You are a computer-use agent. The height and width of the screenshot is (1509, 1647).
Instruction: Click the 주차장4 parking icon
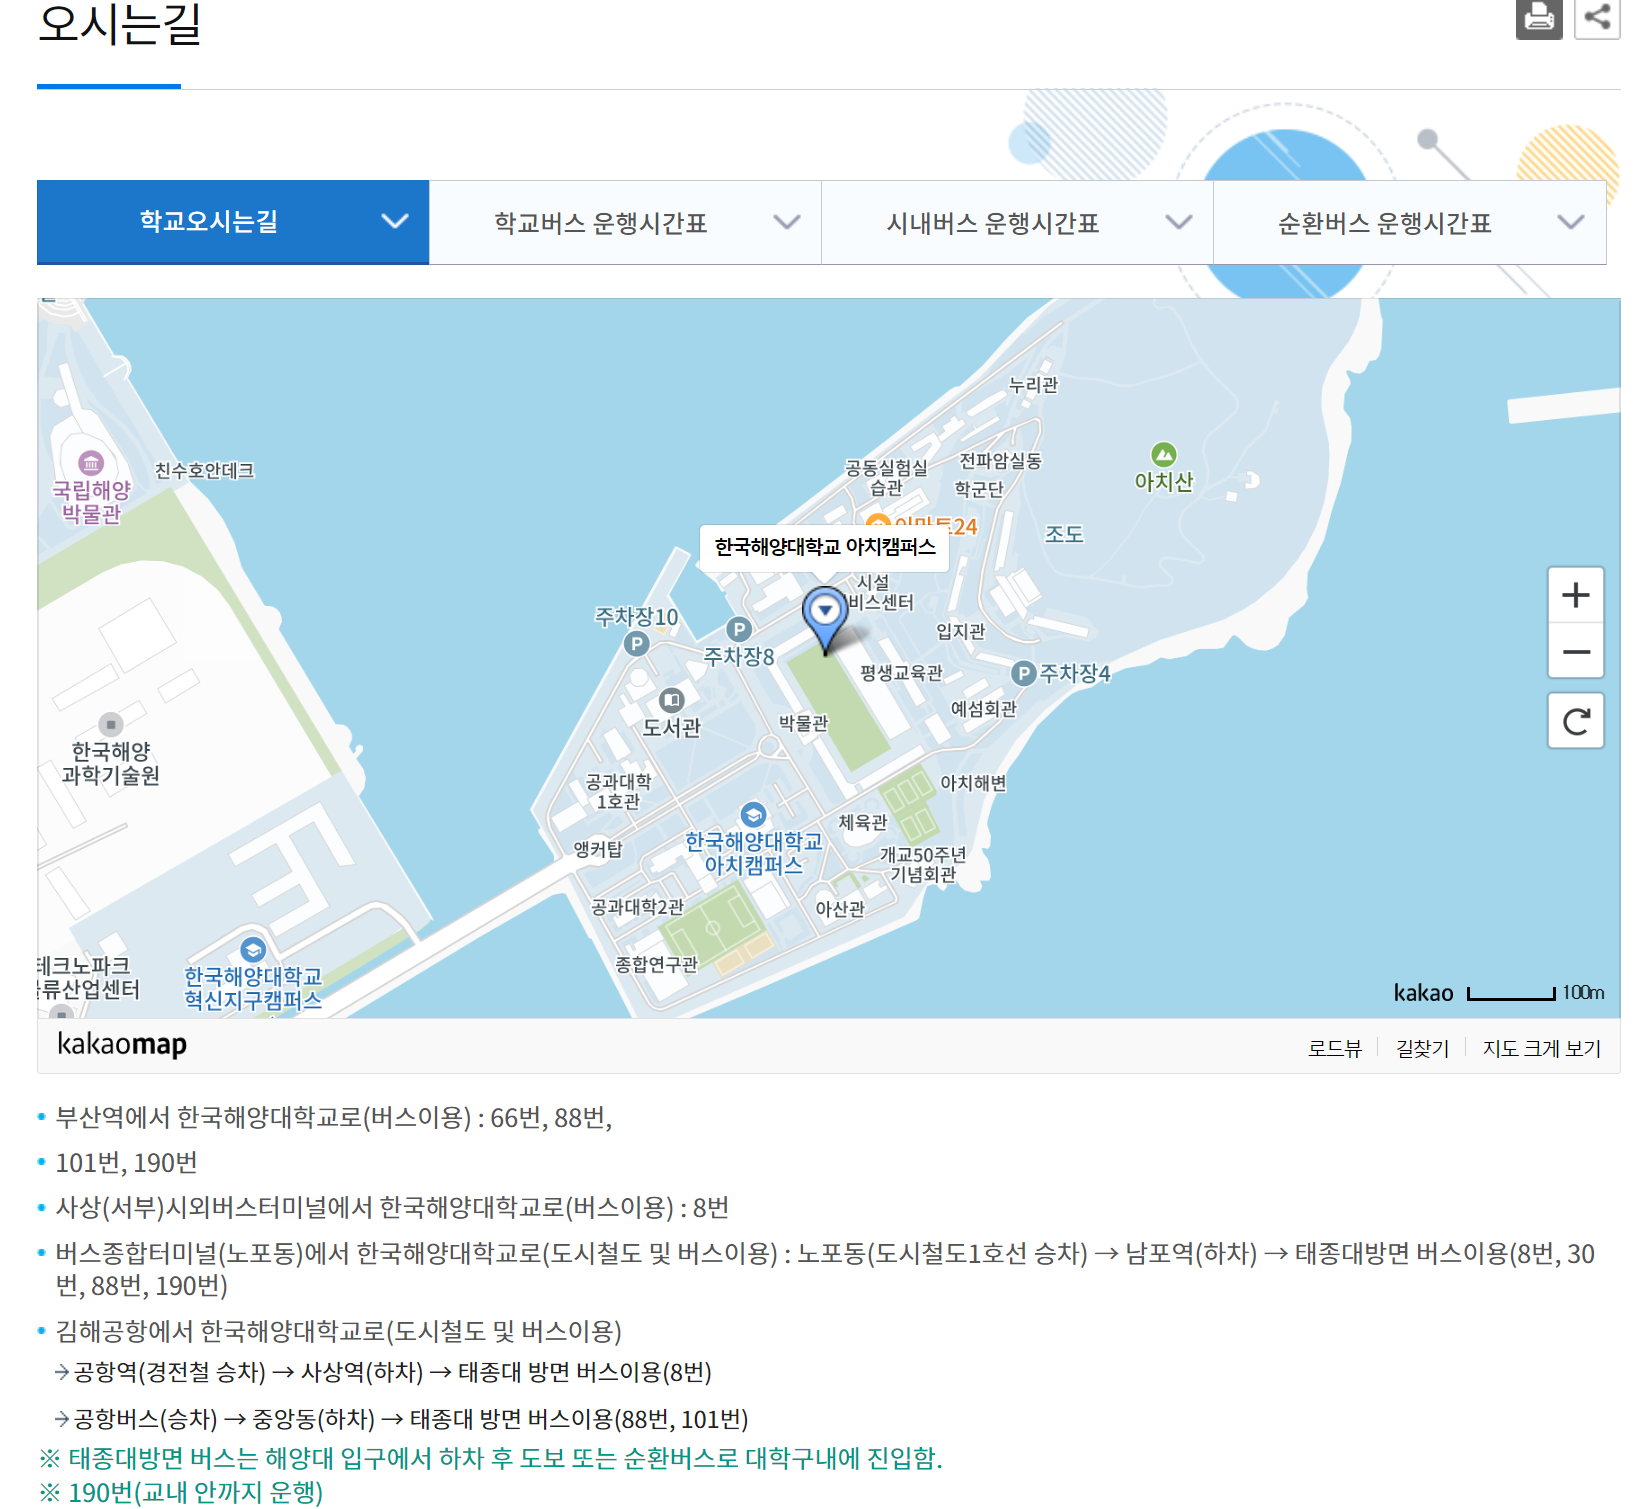tap(1023, 673)
